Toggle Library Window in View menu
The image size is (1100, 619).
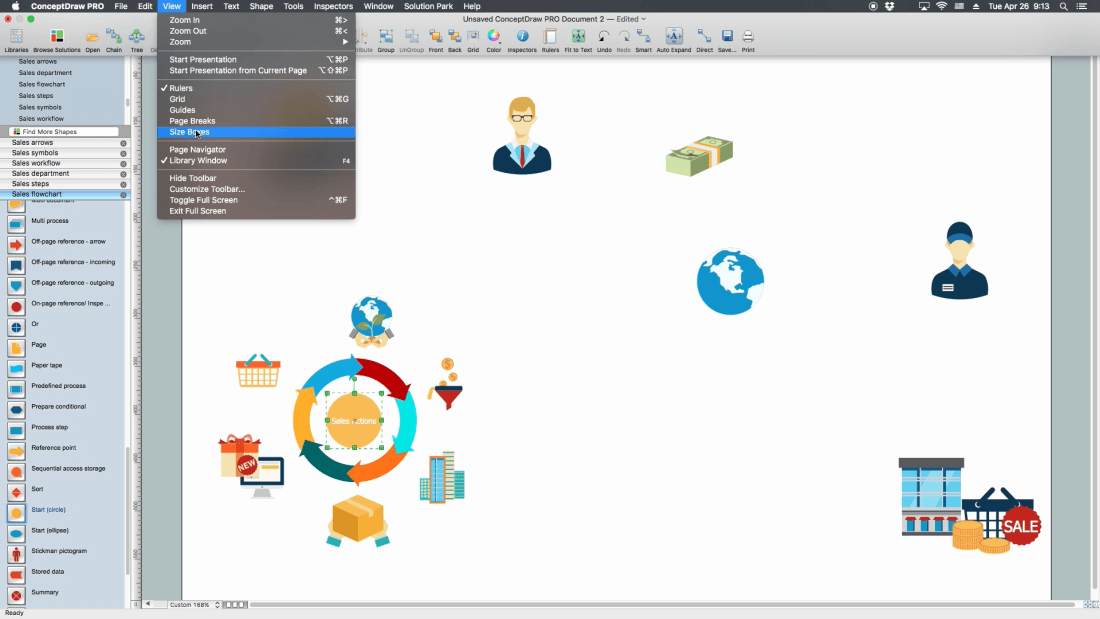coord(256,161)
